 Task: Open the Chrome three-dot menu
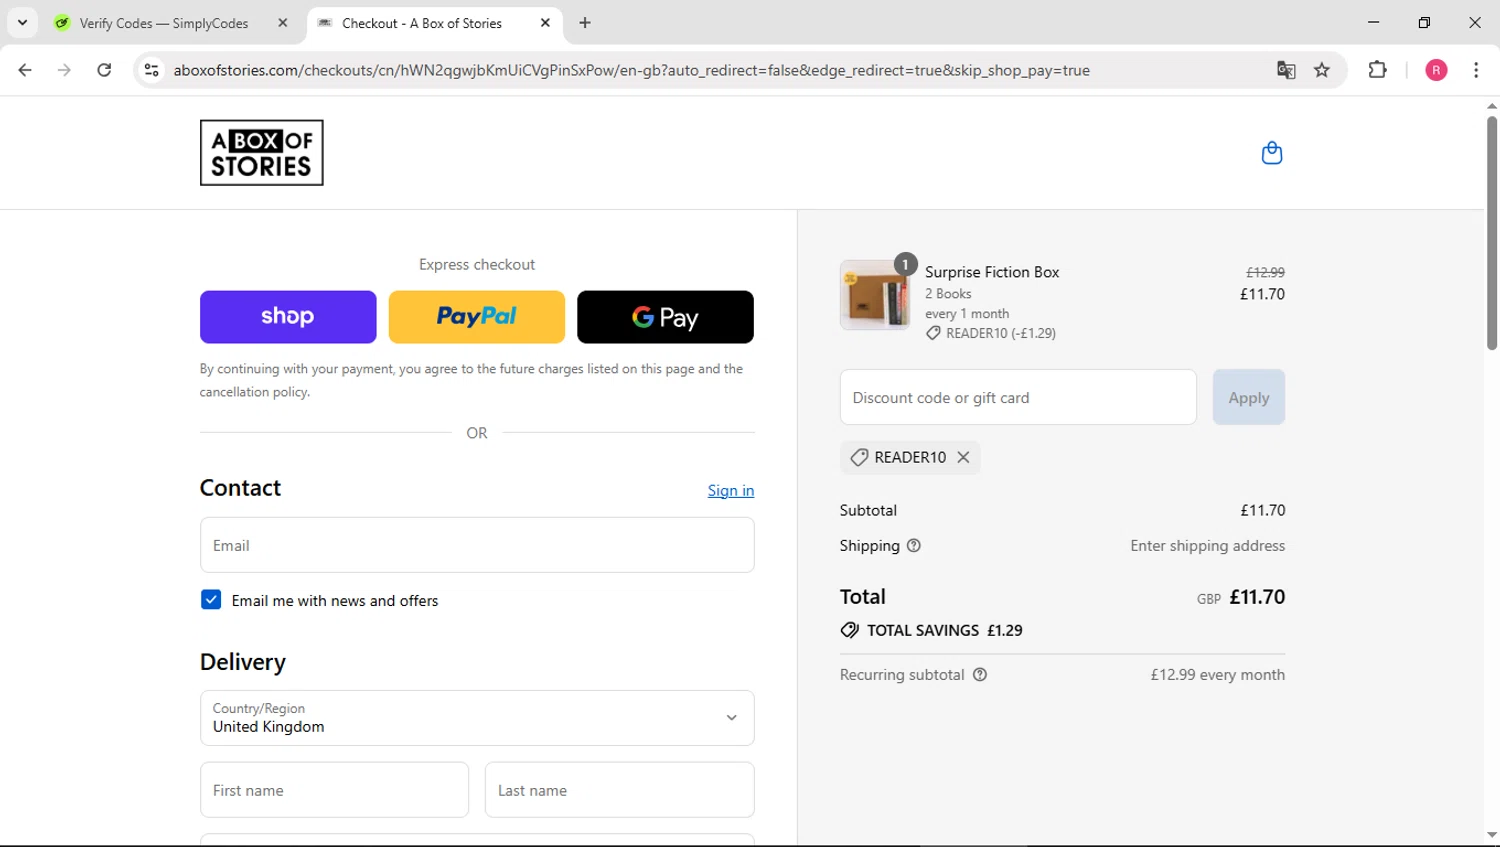point(1476,70)
